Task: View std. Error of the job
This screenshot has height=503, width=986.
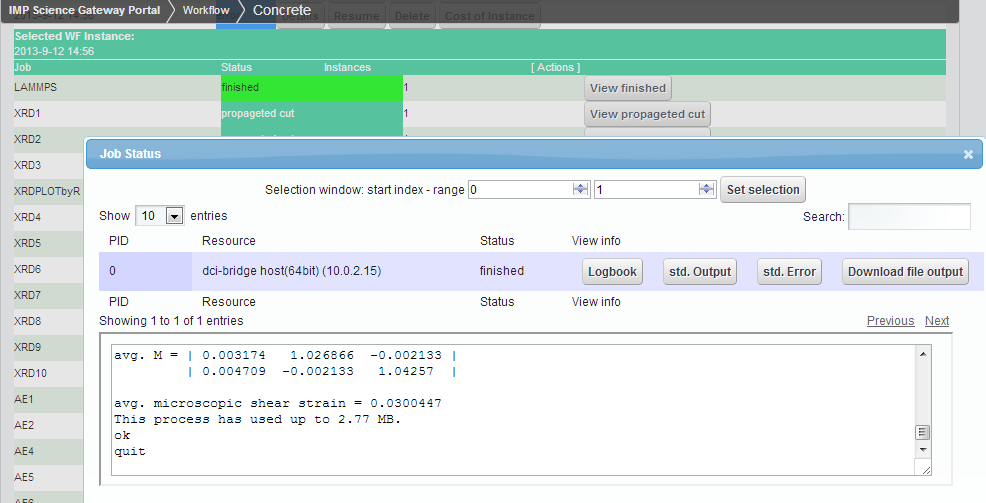Action: pyautogui.click(x=789, y=271)
